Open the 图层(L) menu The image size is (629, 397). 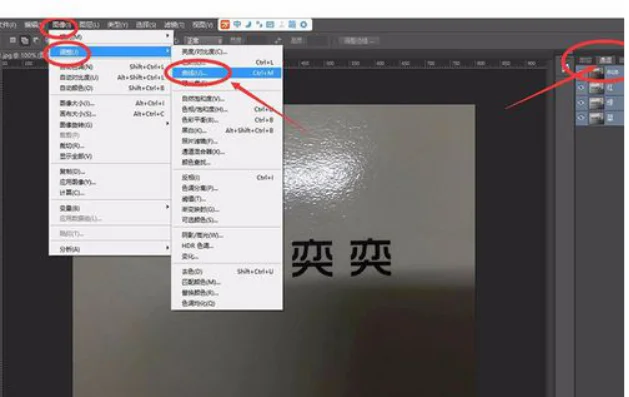click(89, 25)
